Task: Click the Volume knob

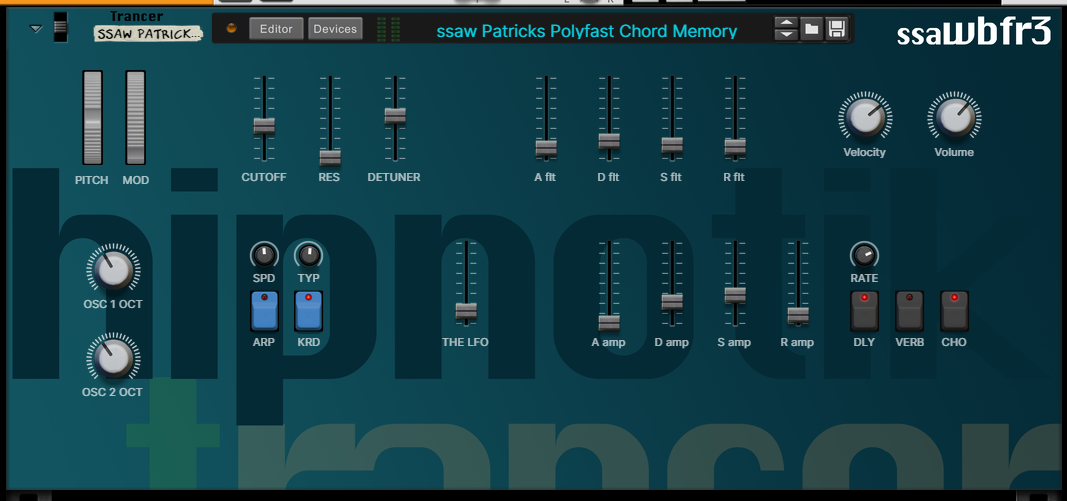Action: [x=953, y=118]
